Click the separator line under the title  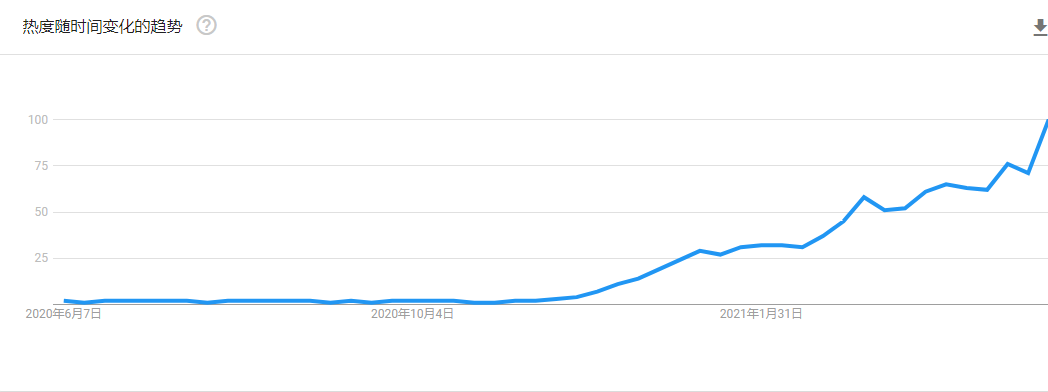pos(524,54)
